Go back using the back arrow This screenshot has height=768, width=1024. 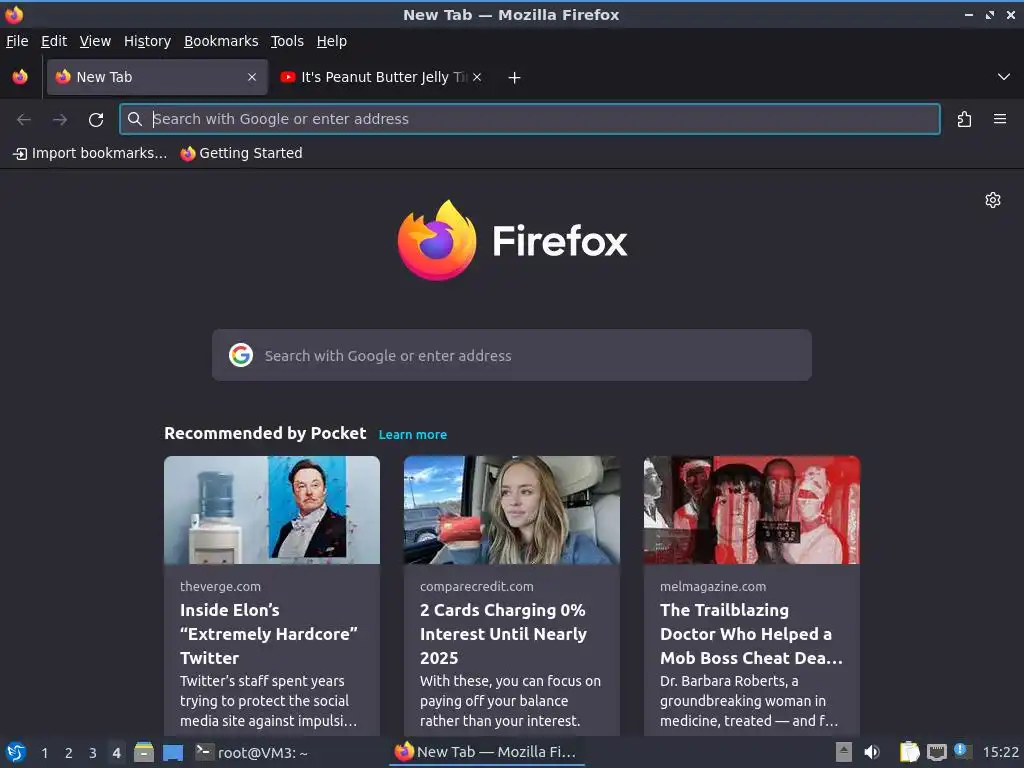[x=24, y=120]
